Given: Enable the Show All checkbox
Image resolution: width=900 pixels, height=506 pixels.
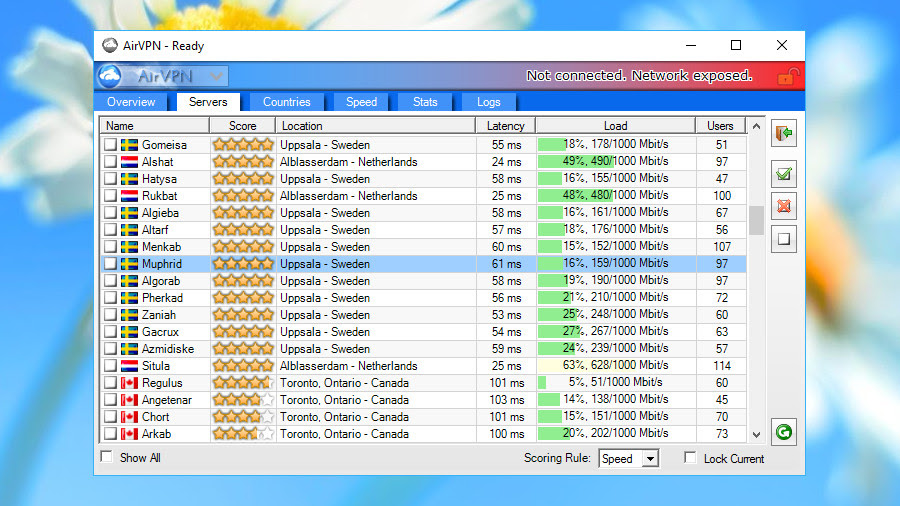Looking at the screenshot, I should point(107,457).
